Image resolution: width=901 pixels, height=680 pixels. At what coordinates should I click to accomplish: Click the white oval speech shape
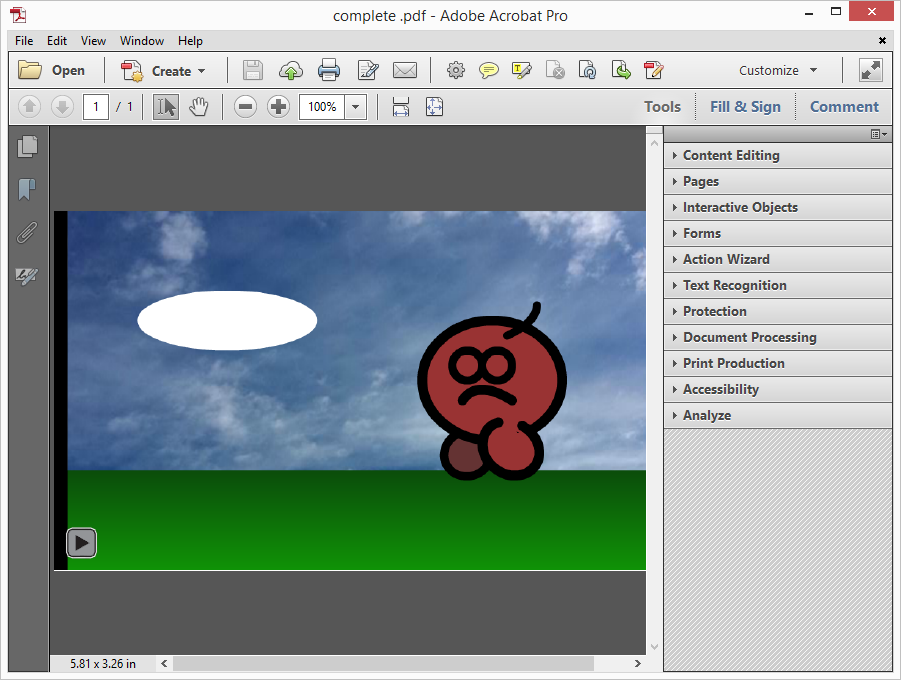(227, 320)
